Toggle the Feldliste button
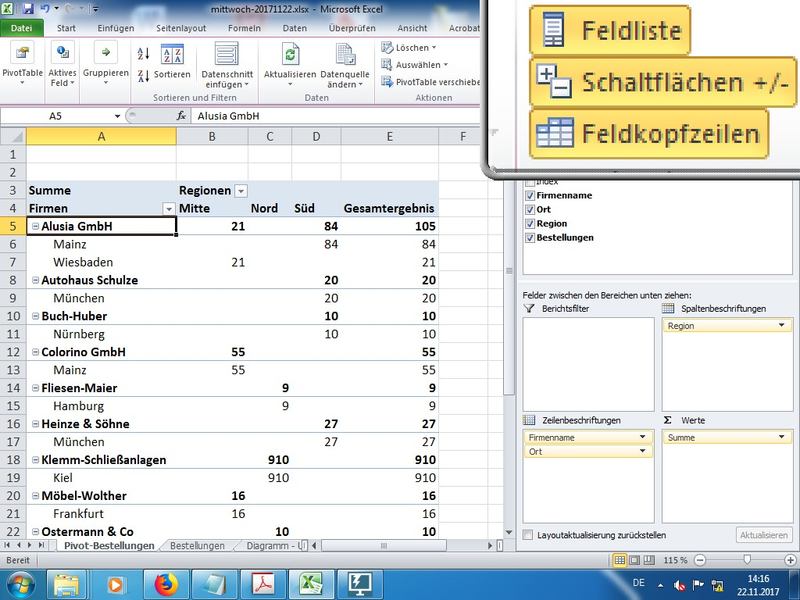Viewport: 800px width, 600px height. (610, 30)
